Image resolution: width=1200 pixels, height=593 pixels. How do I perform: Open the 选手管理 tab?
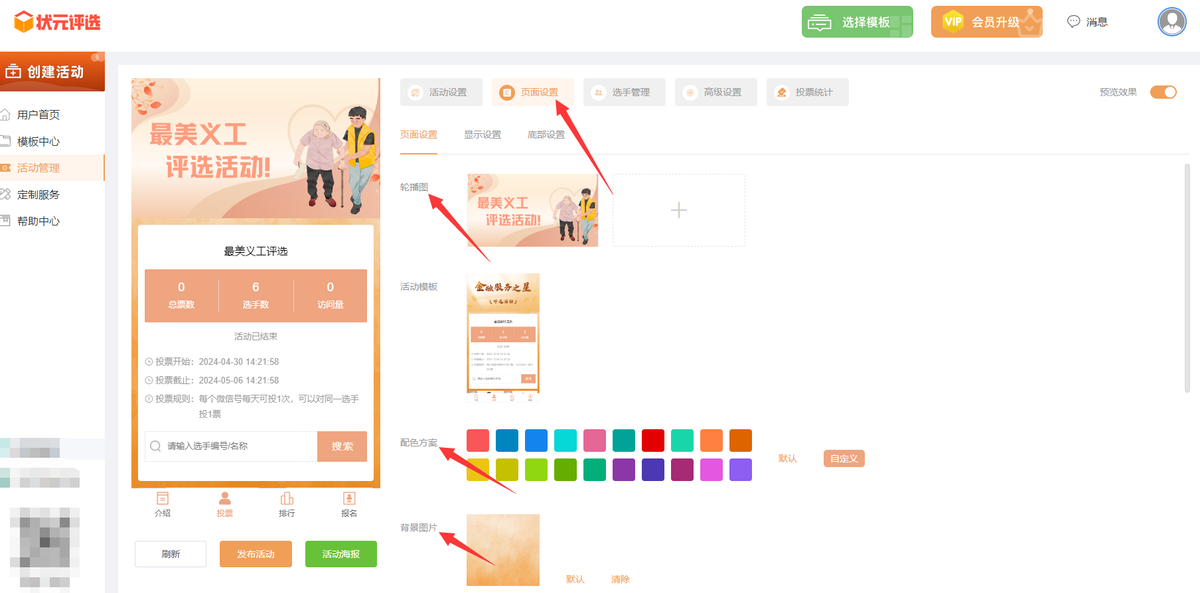[x=623, y=92]
